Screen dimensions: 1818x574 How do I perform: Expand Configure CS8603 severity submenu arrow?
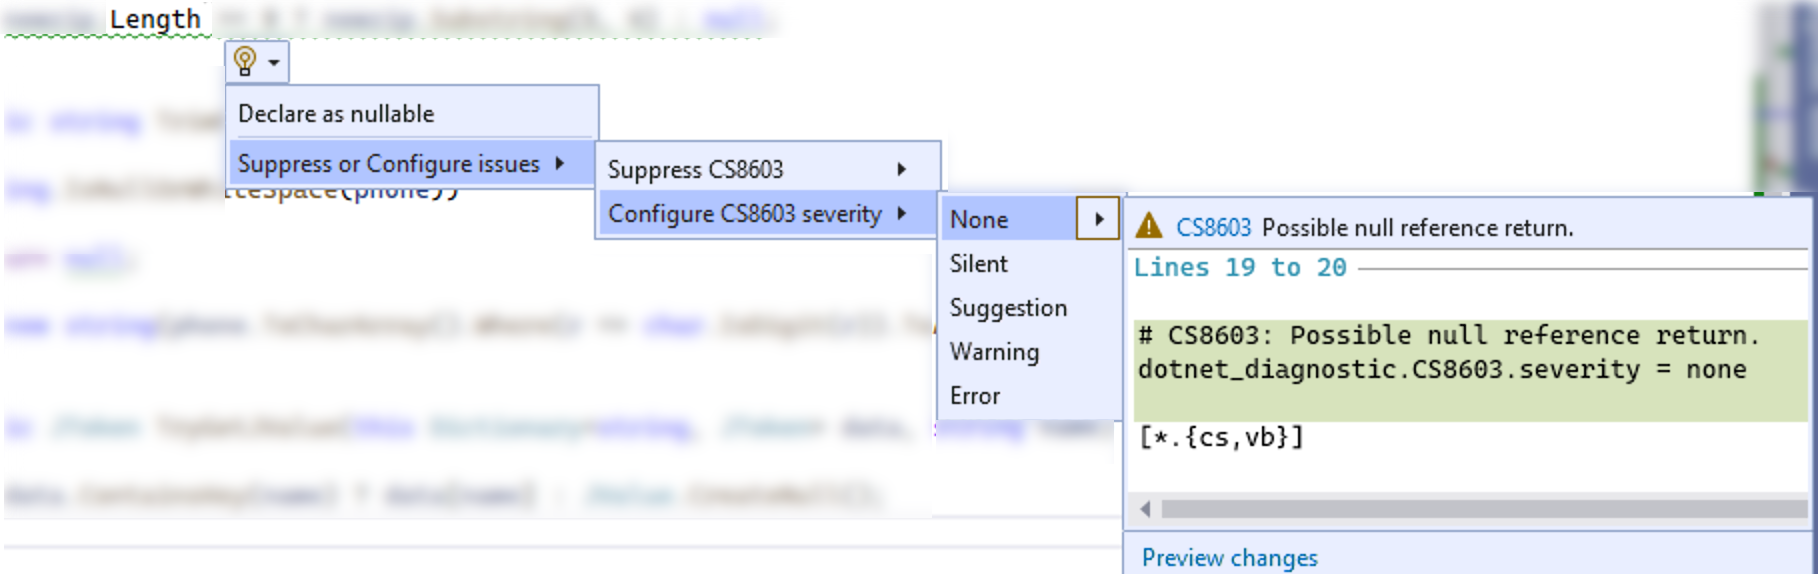pos(902,214)
